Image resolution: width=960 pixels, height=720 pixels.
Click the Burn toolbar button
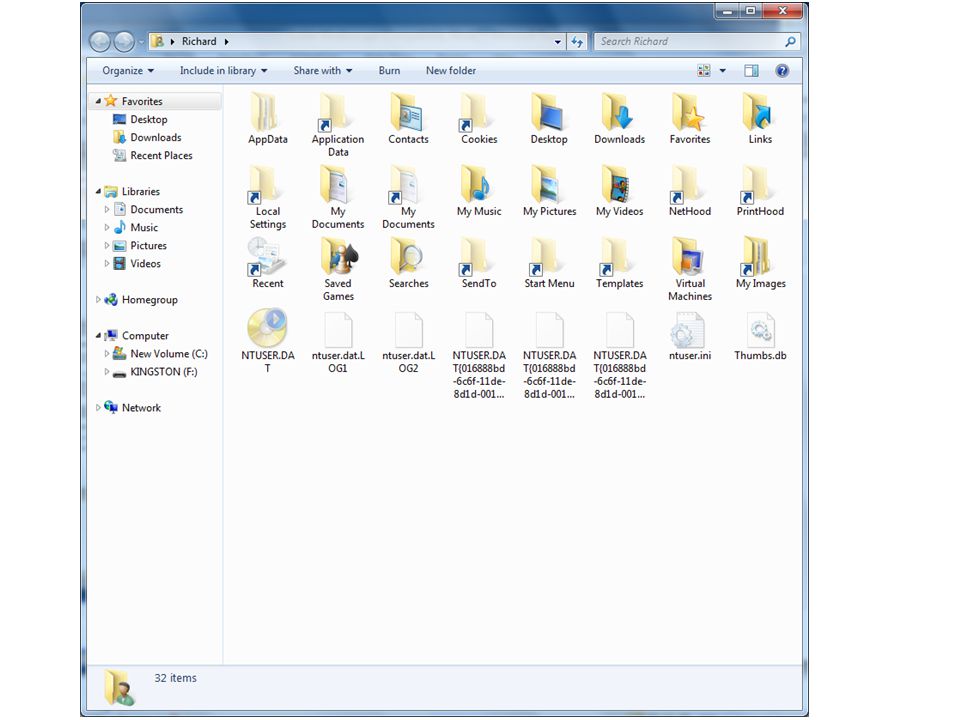tap(389, 70)
